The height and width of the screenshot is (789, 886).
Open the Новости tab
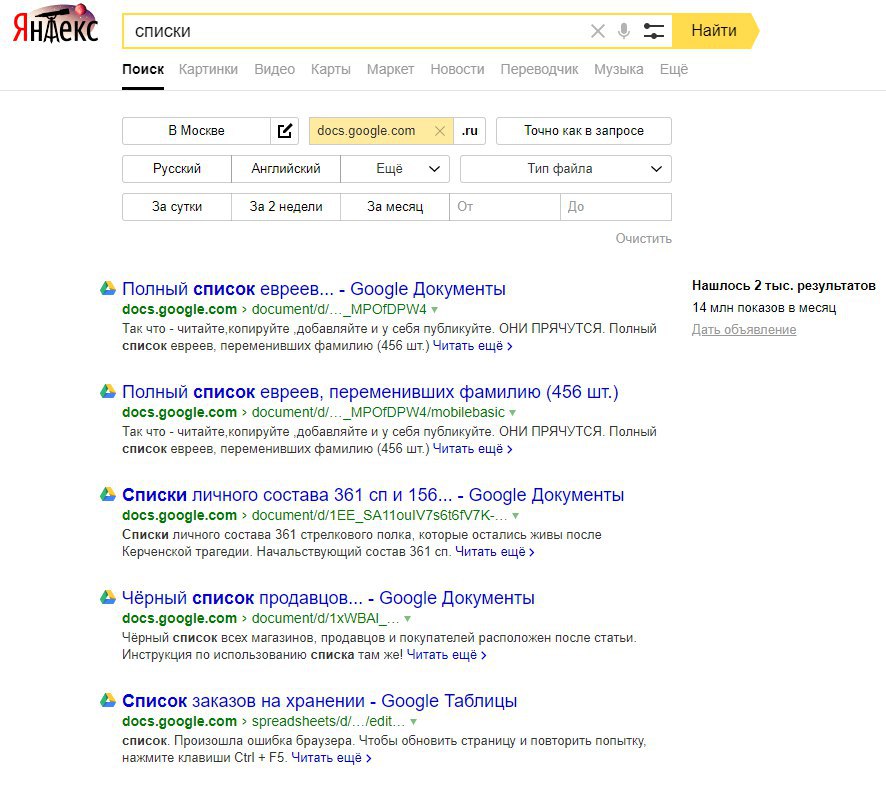[457, 70]
